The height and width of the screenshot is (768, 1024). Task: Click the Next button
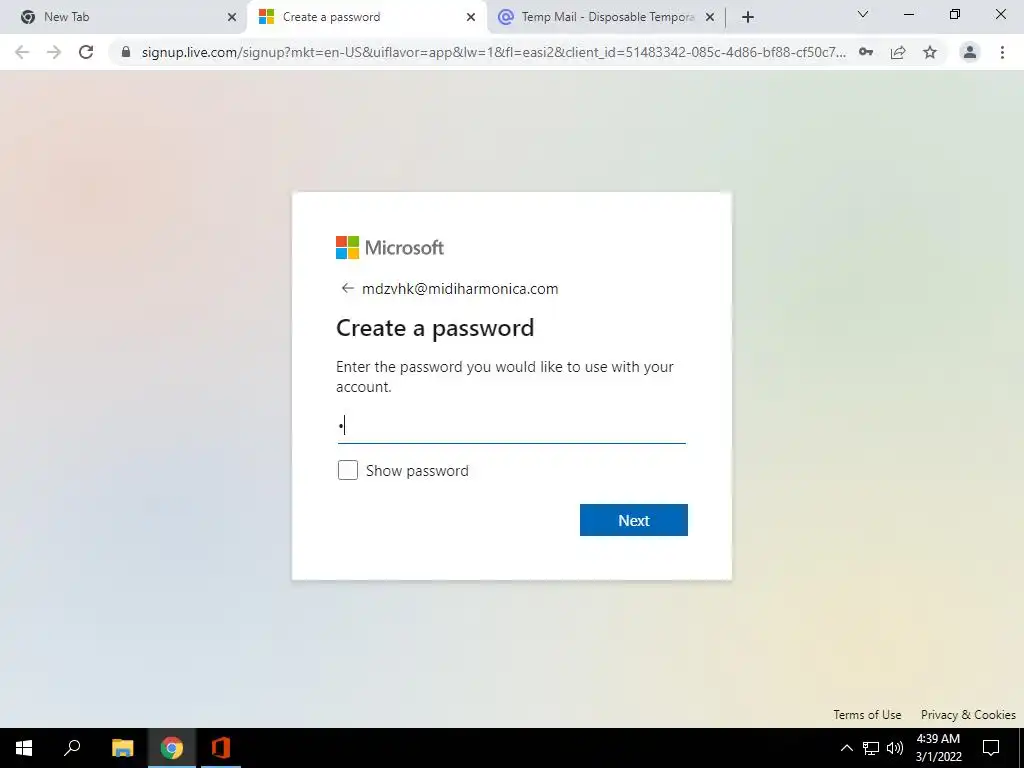click(633, 520)
